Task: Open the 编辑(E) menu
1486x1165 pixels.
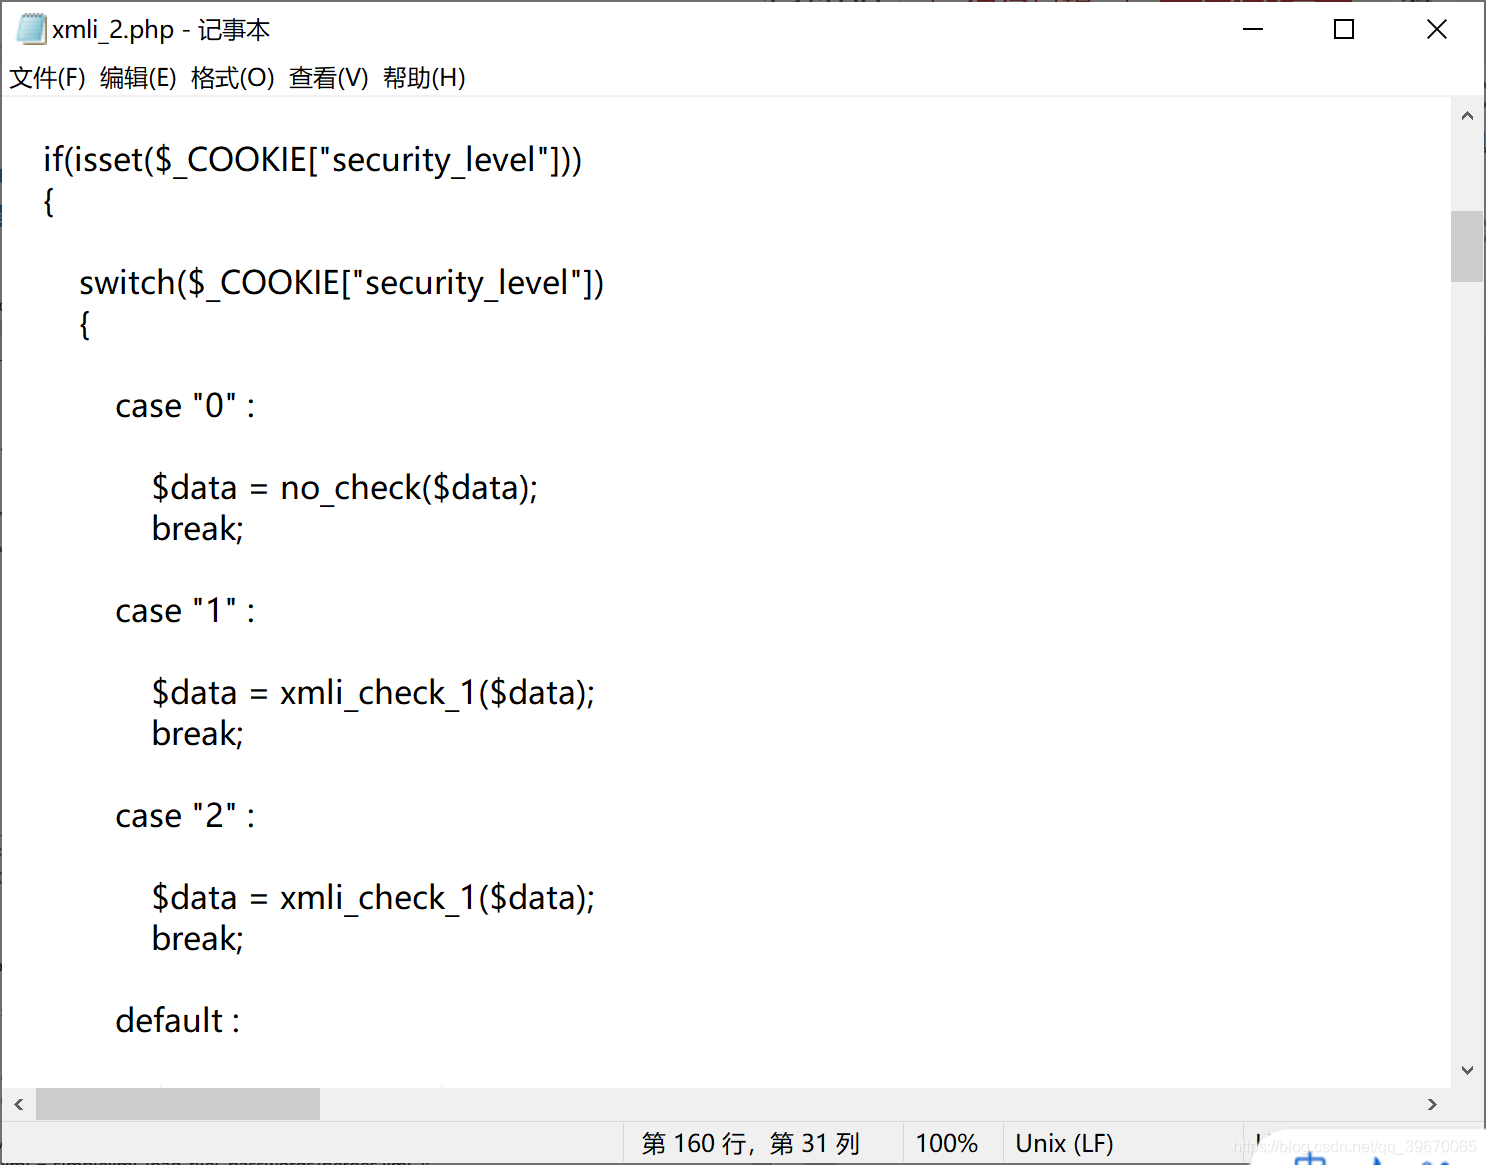Action: pyautogui.click(x=138, y=78)
